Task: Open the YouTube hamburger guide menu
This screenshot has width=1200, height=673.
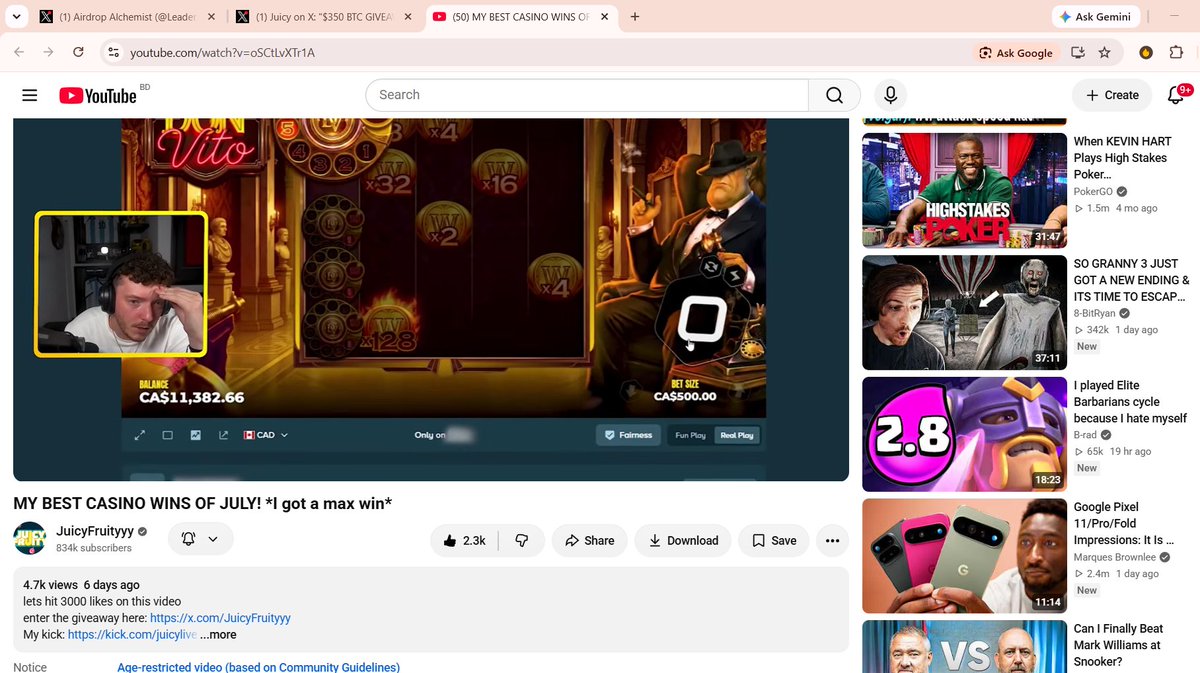Action: point(30,95)
